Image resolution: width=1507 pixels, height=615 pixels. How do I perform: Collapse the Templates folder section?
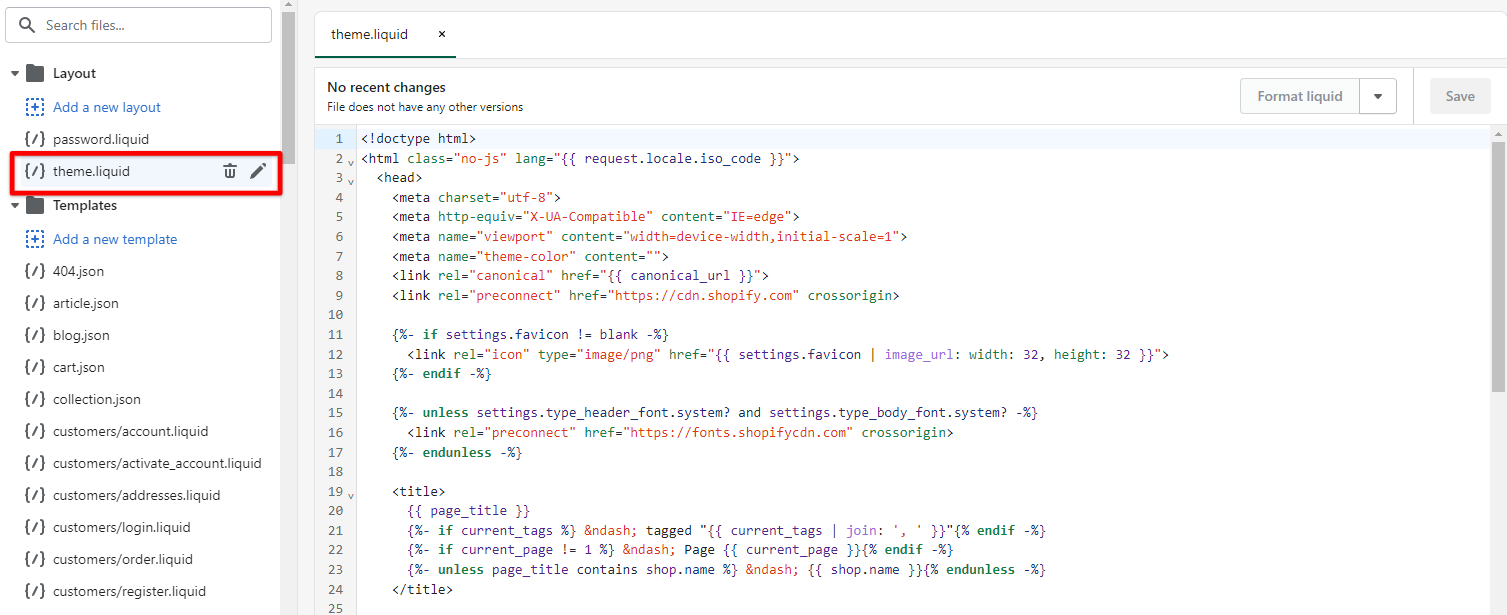tap(15, 206)
